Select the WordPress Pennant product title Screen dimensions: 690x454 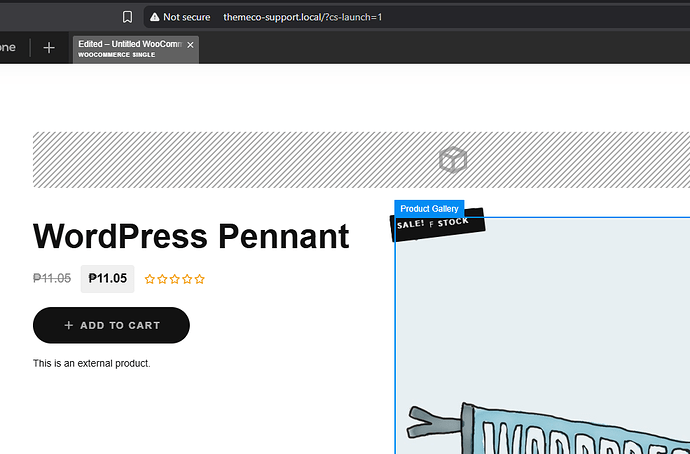pos(191,237)
